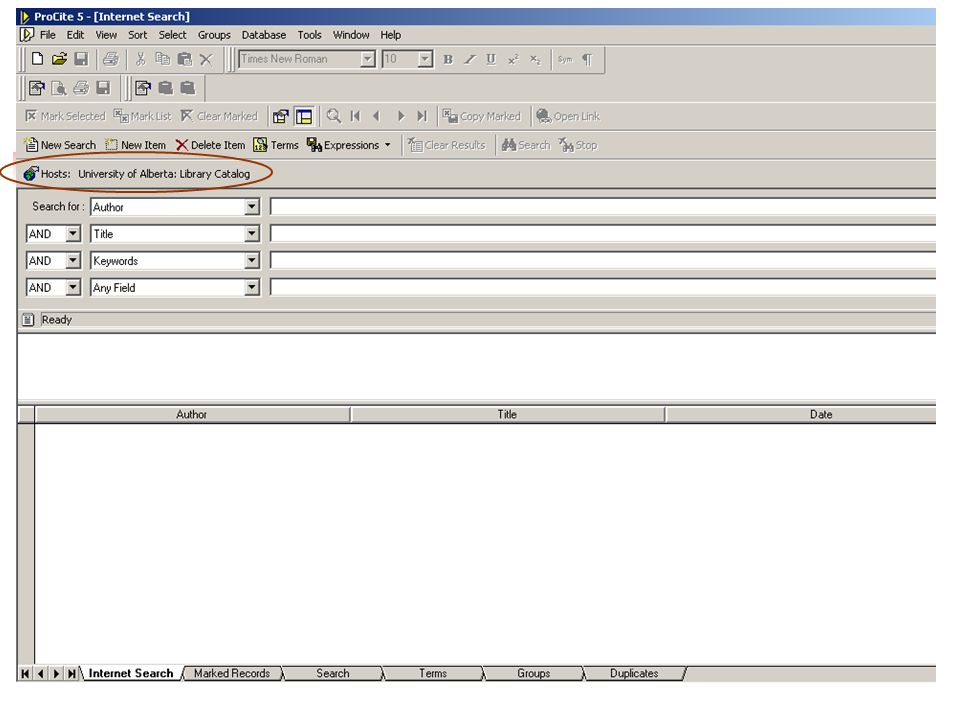The width and height of the screenshot is (960, 720).
Task: Click the Paste clipboard icon
Action: pyautogui.click(x=184, y=59)
